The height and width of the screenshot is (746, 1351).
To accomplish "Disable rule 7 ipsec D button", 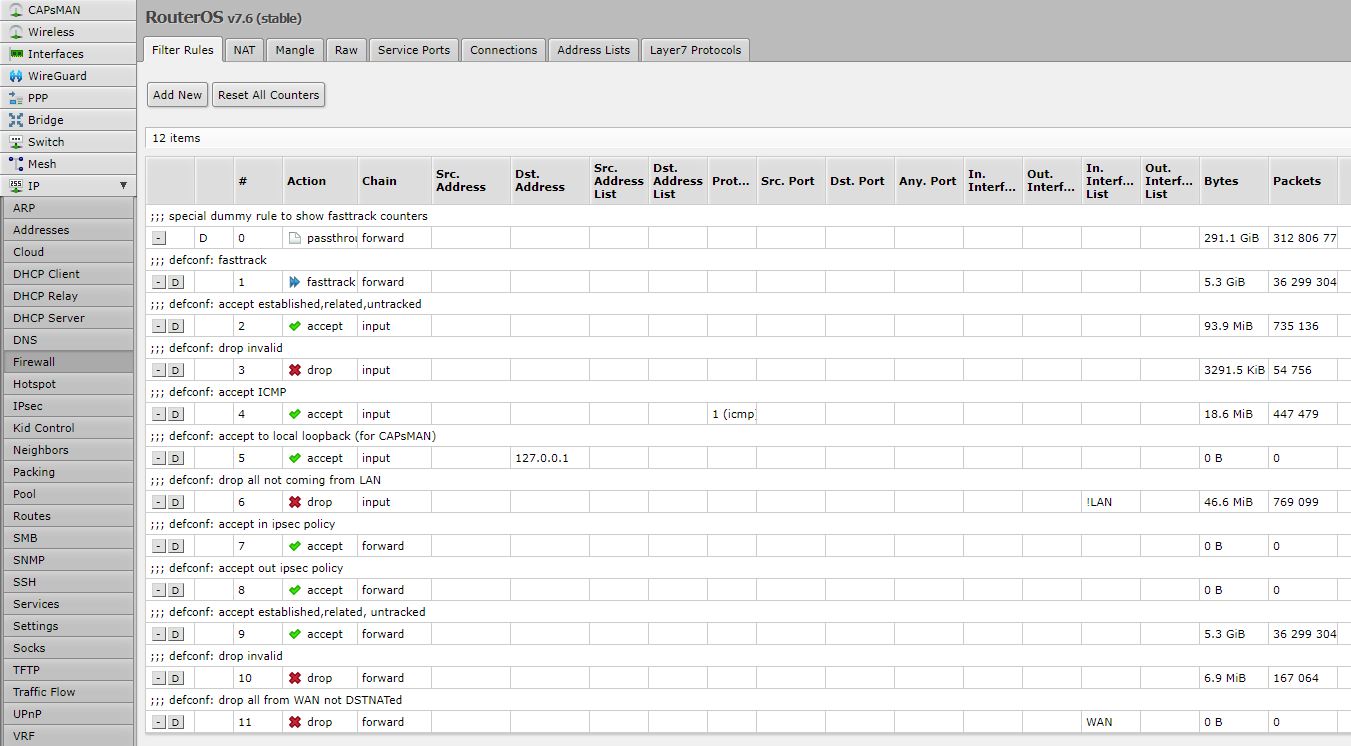I will pyautogui.click(x=175, y=546).
